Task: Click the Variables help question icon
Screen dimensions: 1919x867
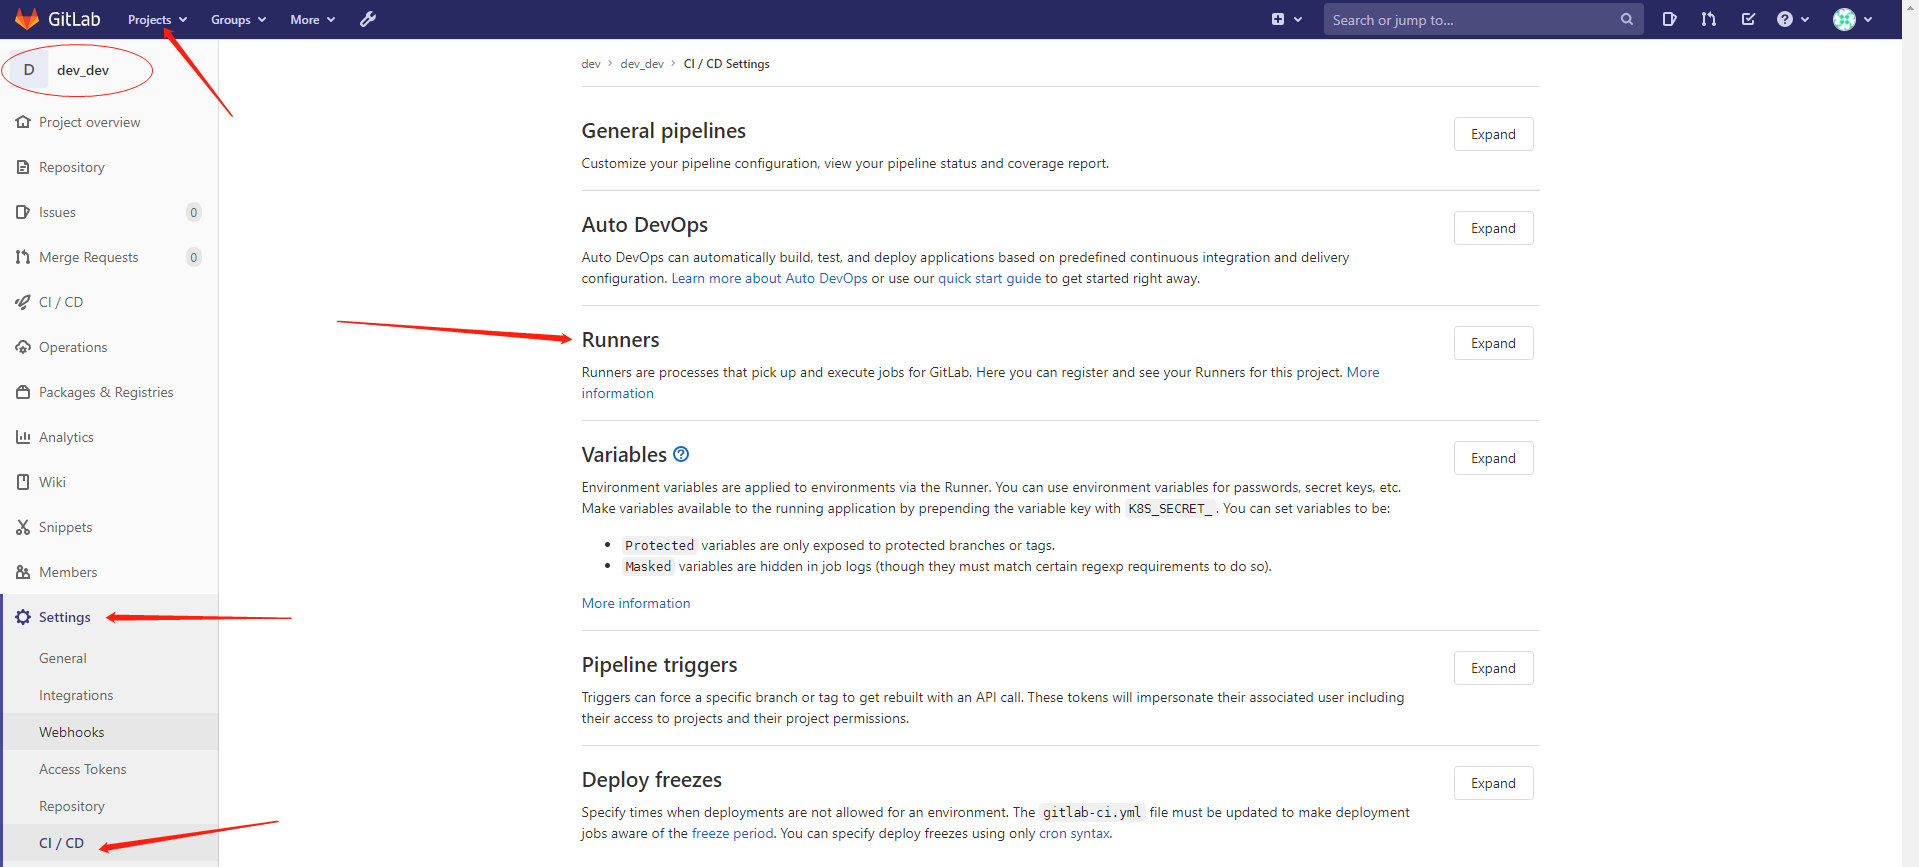Action: [x=681, y=454]
